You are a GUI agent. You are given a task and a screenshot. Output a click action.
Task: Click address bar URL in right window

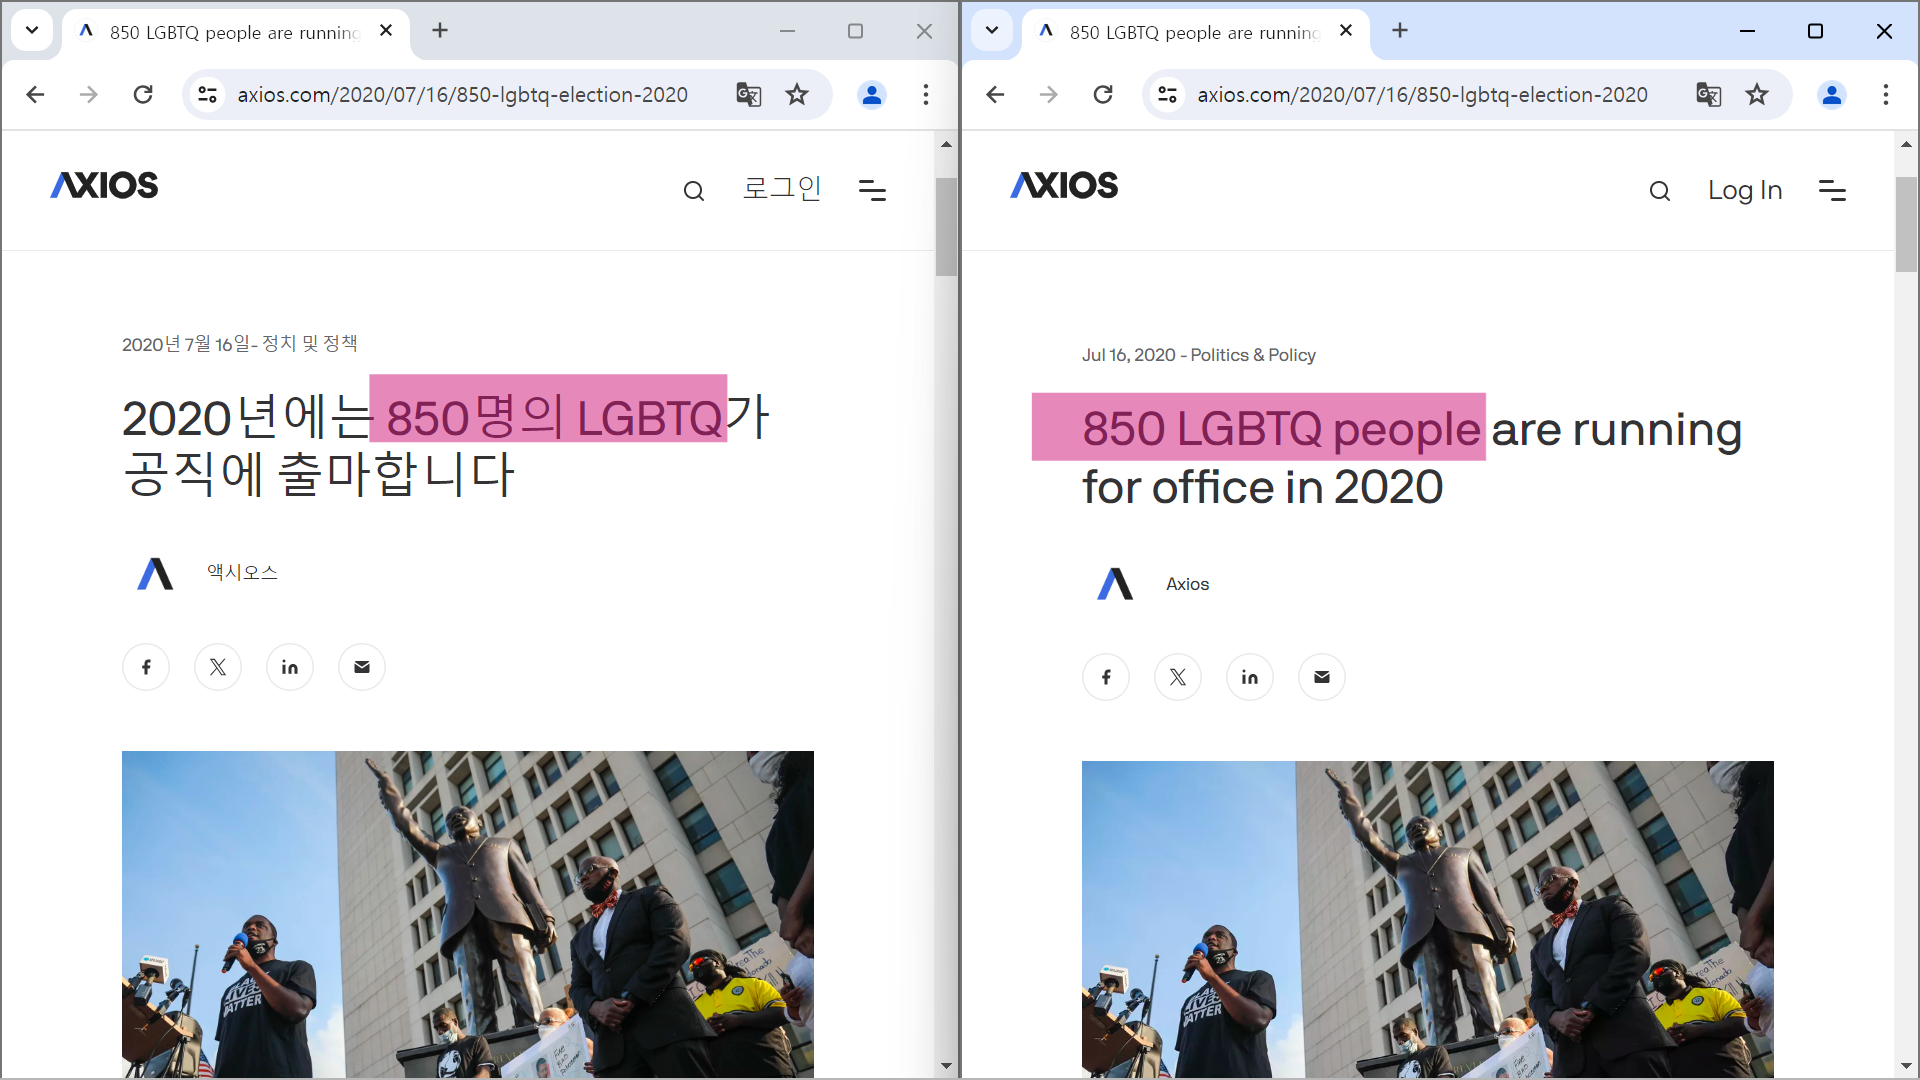(x=1422, y=94)
